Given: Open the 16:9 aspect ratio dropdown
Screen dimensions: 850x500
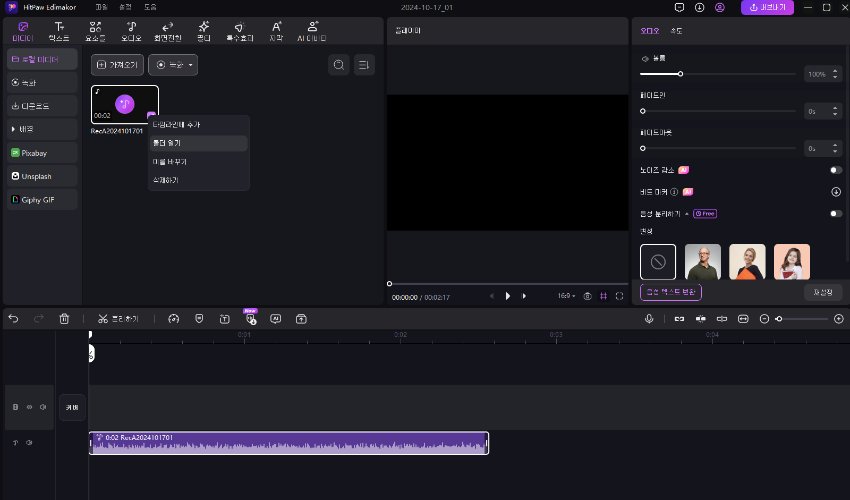Looking at the screenshot, I should pyautogui.click(x=567, y=296).
